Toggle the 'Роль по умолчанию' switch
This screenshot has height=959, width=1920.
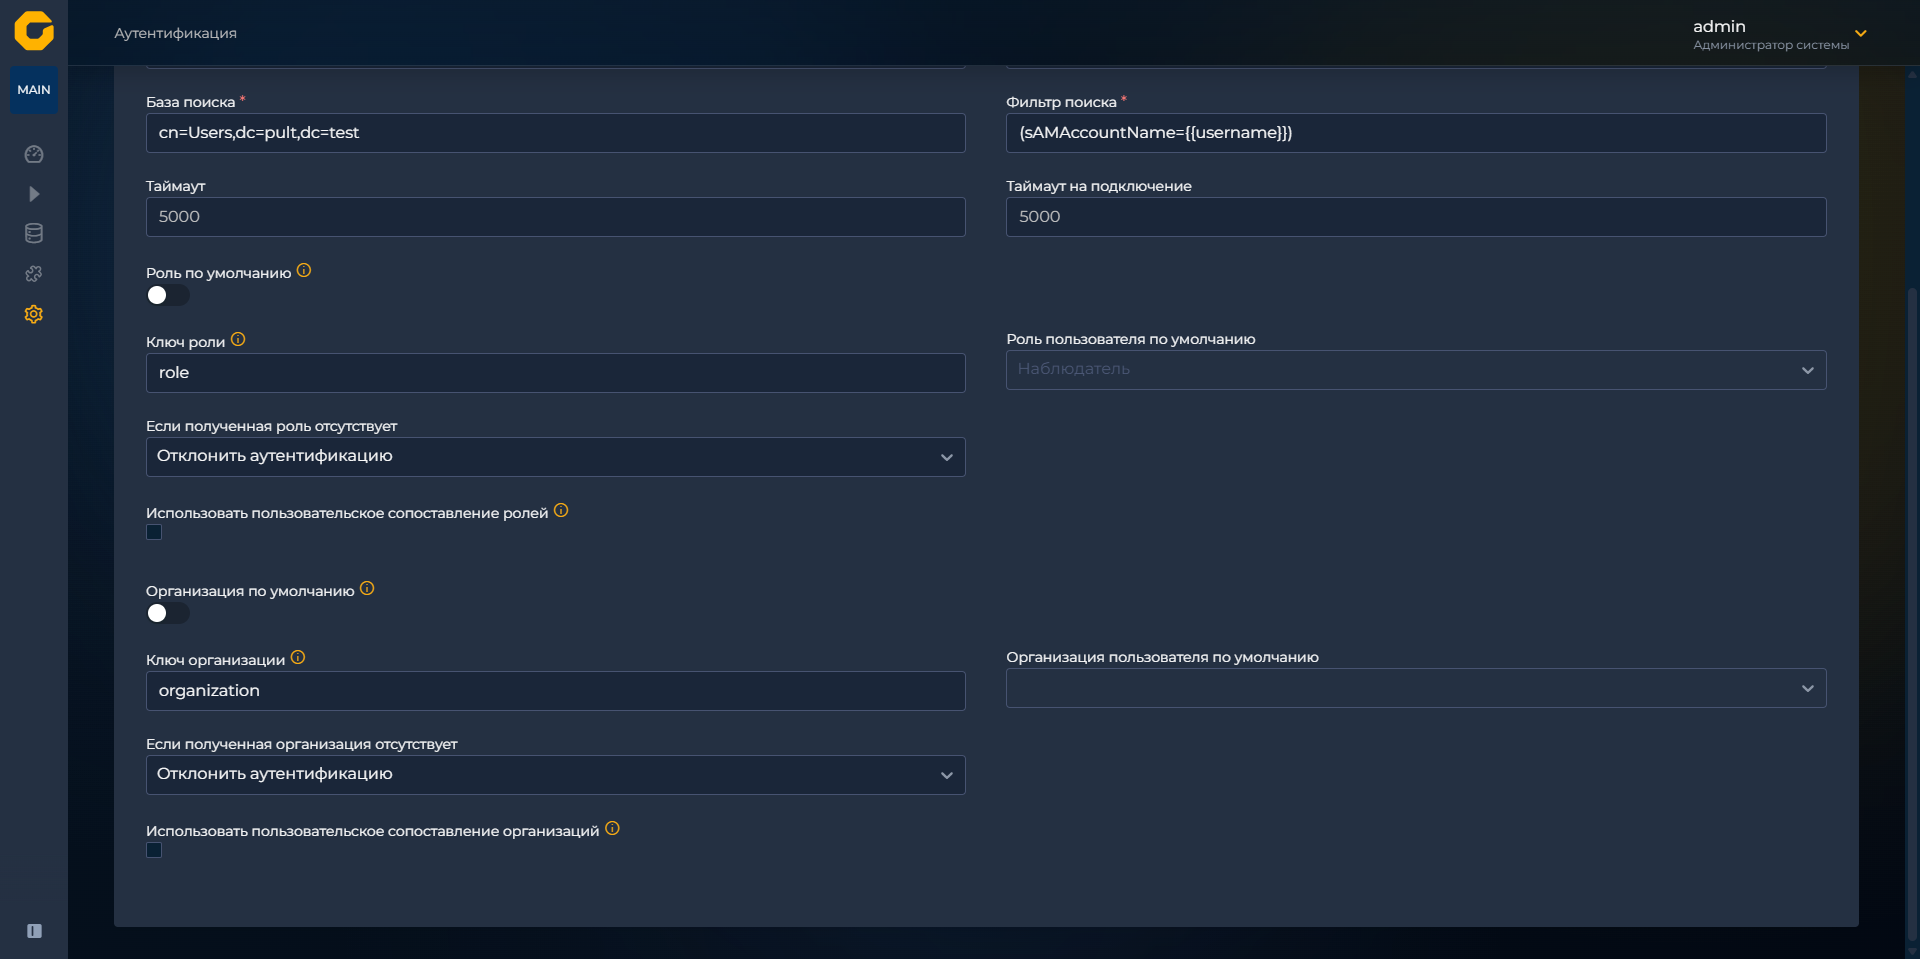(167, 295)
